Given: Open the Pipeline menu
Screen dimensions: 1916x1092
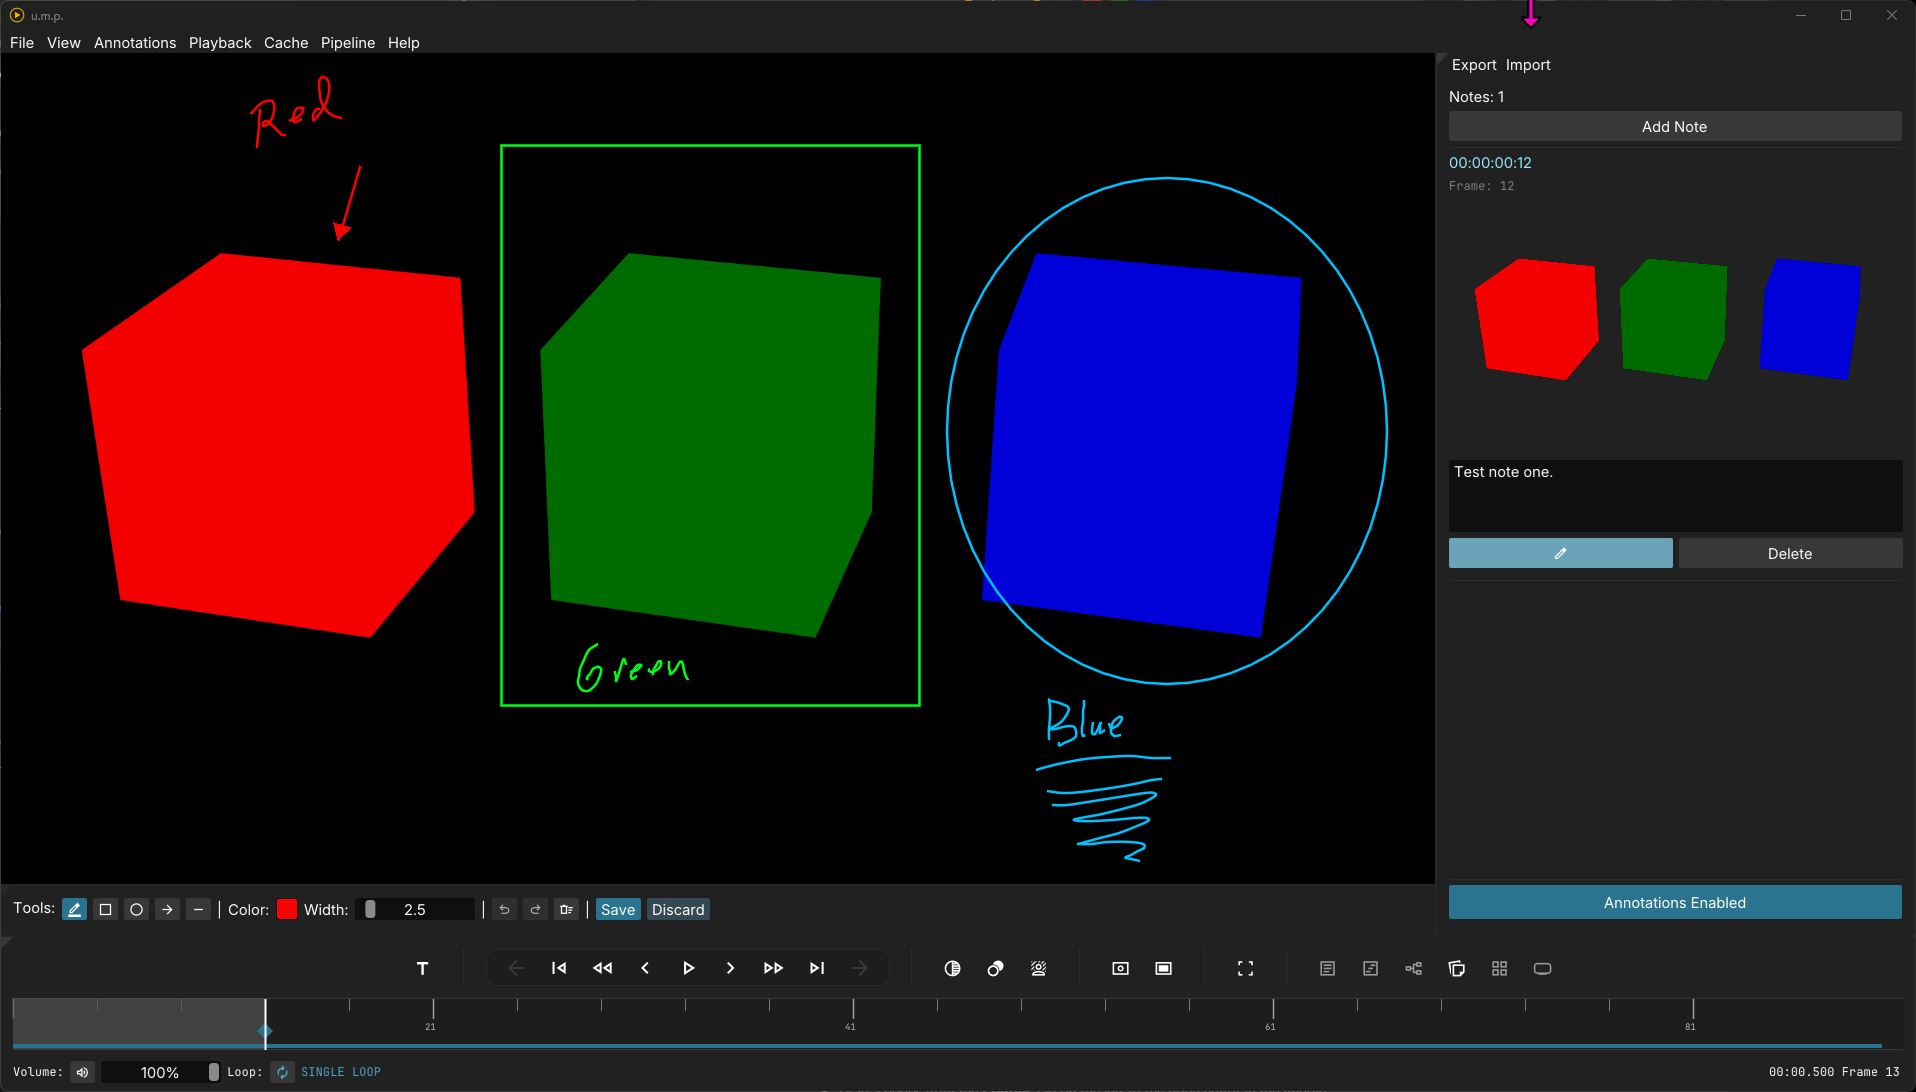Looking at the screenshot, I should pyautogui.click(x=347, y=43).
